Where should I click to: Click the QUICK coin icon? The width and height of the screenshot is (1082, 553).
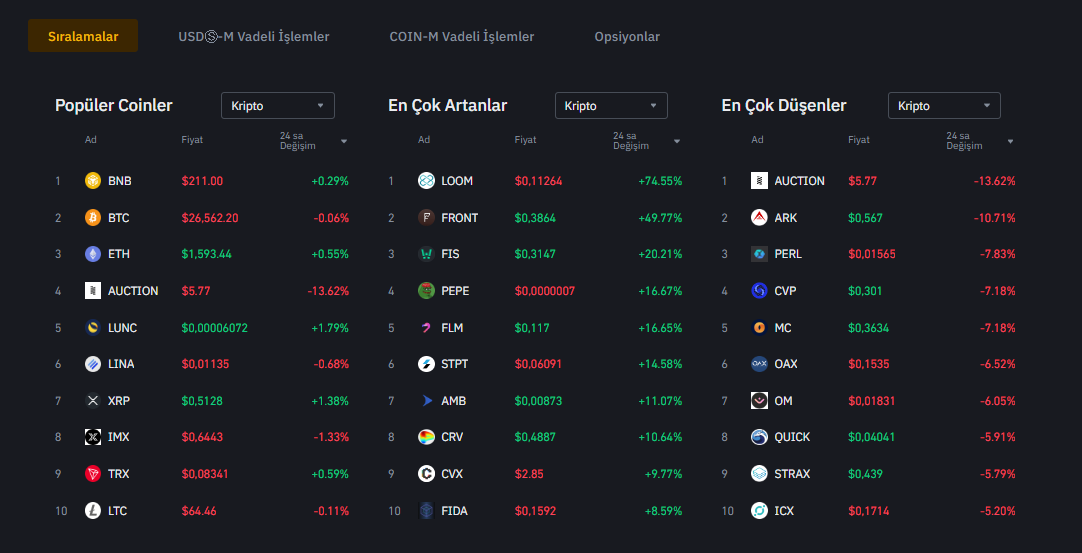[759, 437]
